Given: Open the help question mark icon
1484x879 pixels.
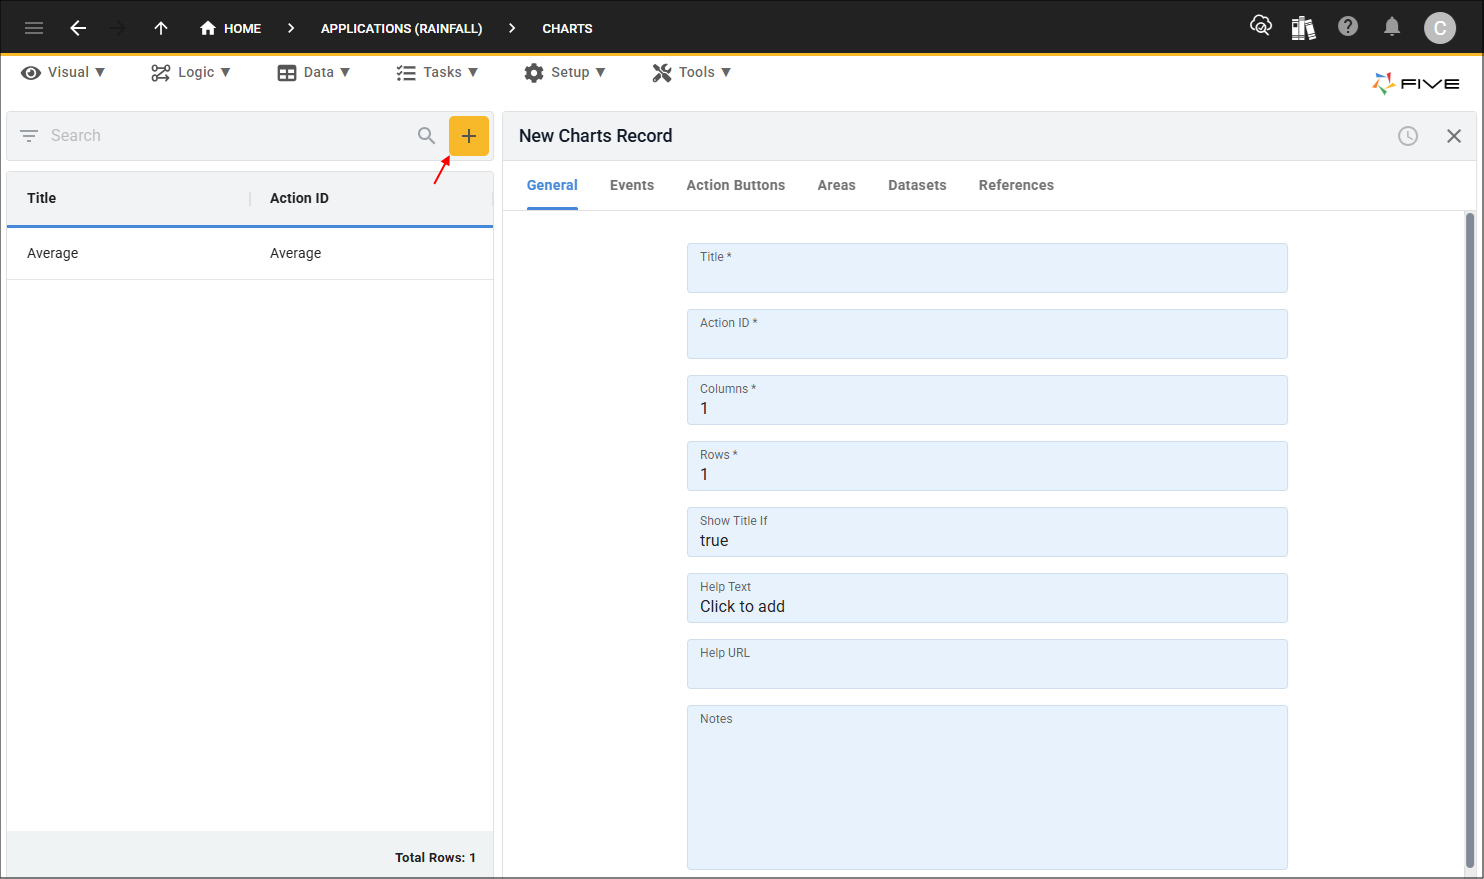Looking at the screenshot, I should (x=1348, y=27).
